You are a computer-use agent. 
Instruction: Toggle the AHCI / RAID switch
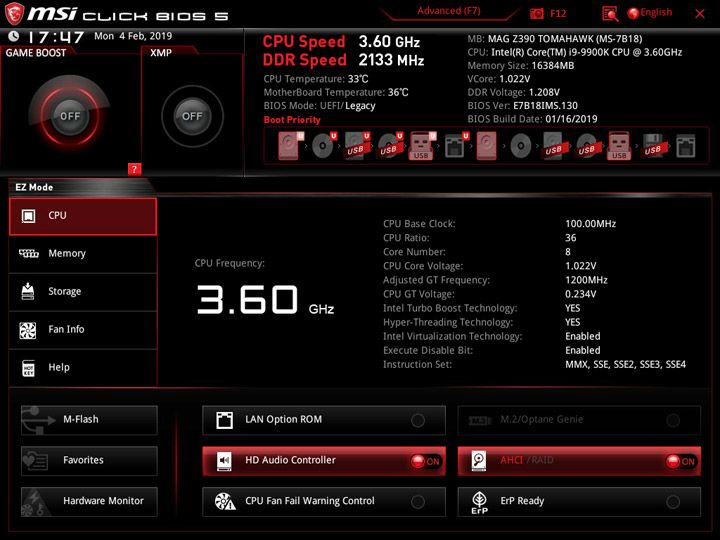pos(681,461)
